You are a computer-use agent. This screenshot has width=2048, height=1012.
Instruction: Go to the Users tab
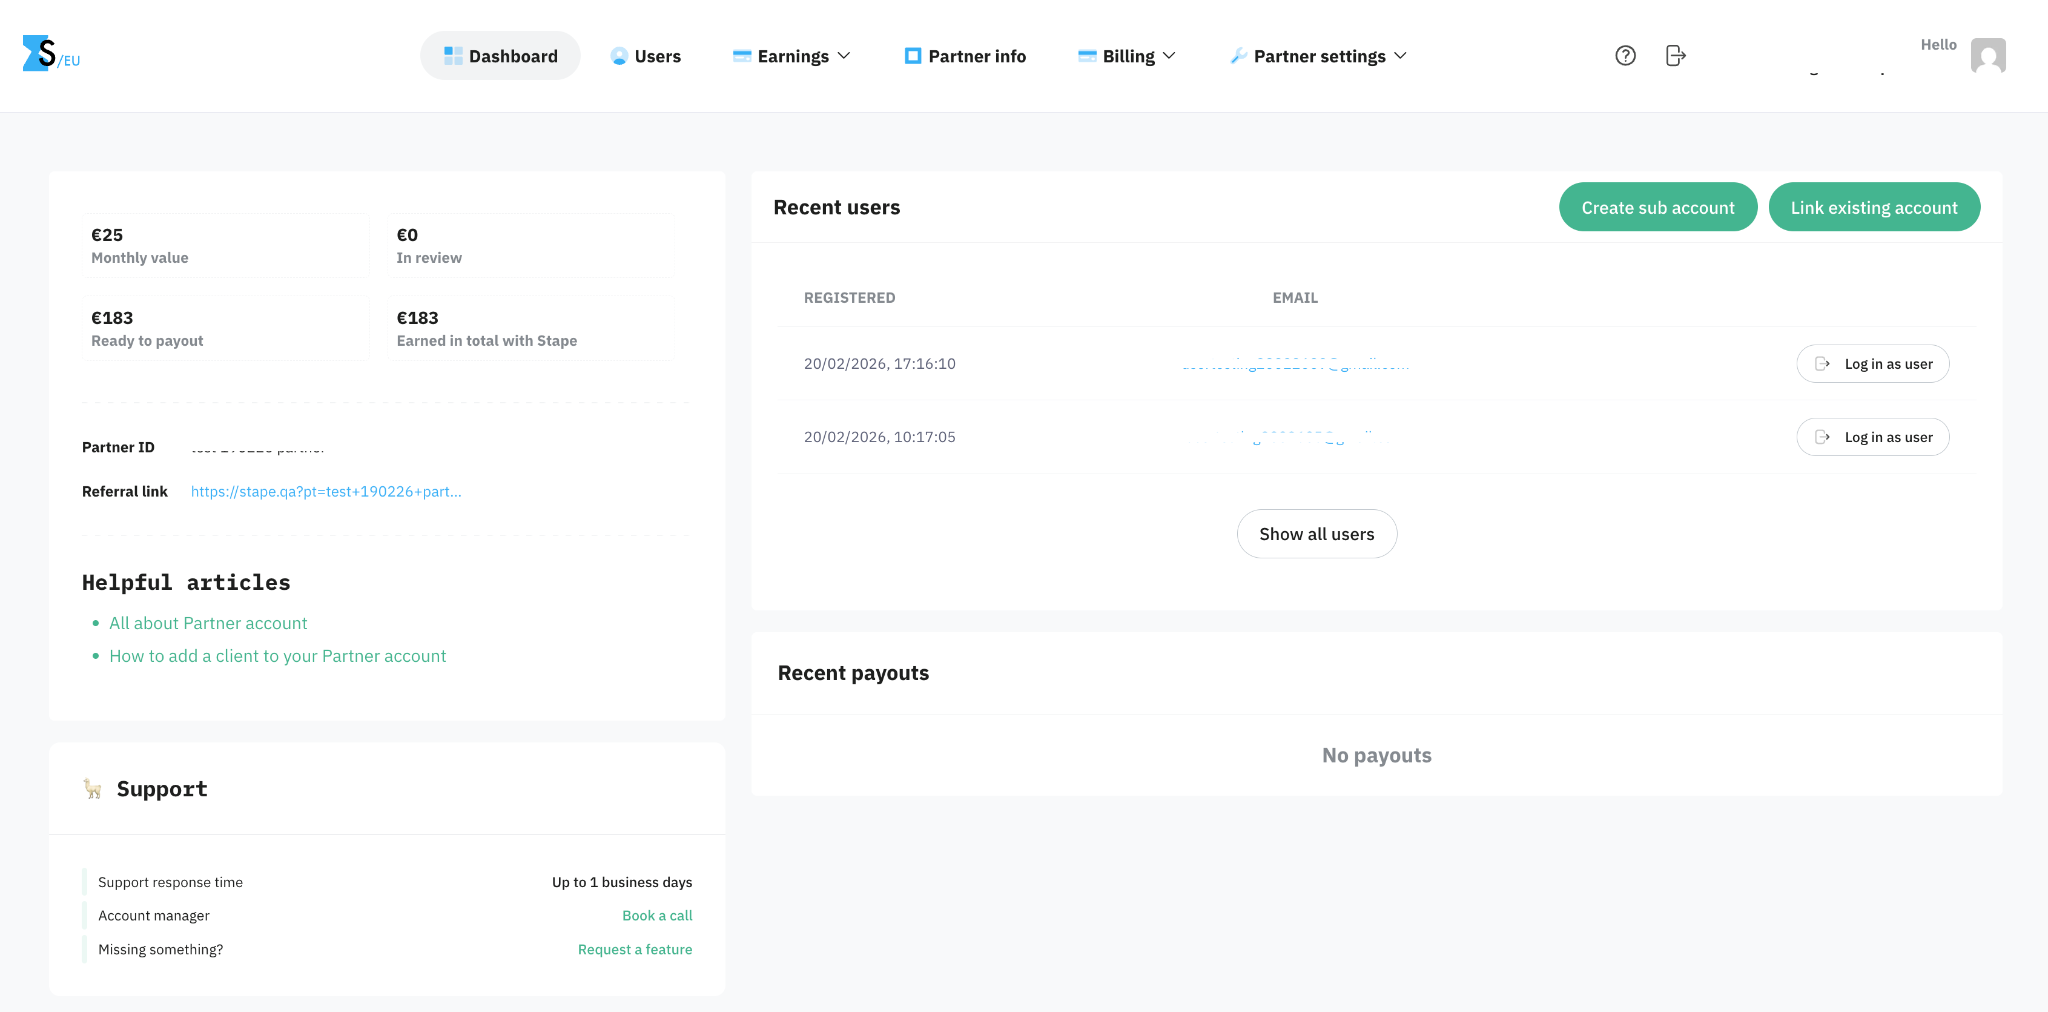click(646, 56)
